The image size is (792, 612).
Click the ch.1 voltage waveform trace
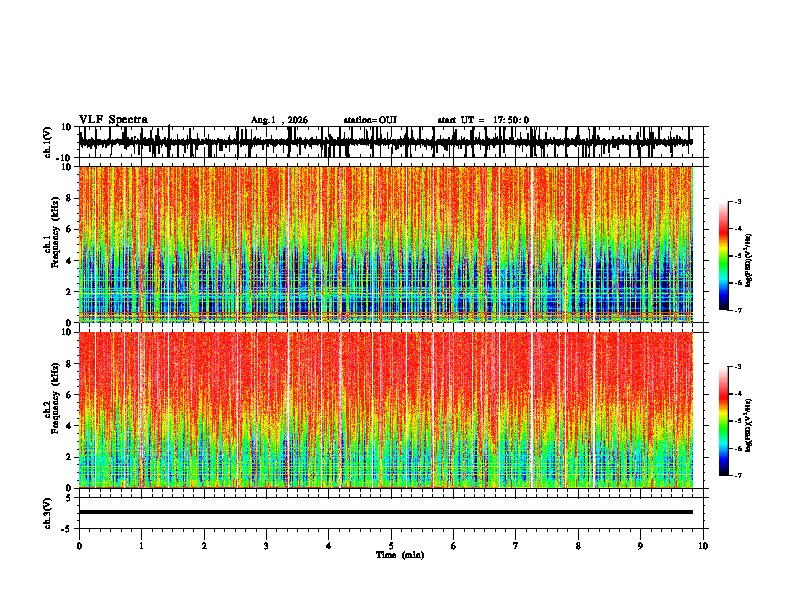click(x=386, y=142)
